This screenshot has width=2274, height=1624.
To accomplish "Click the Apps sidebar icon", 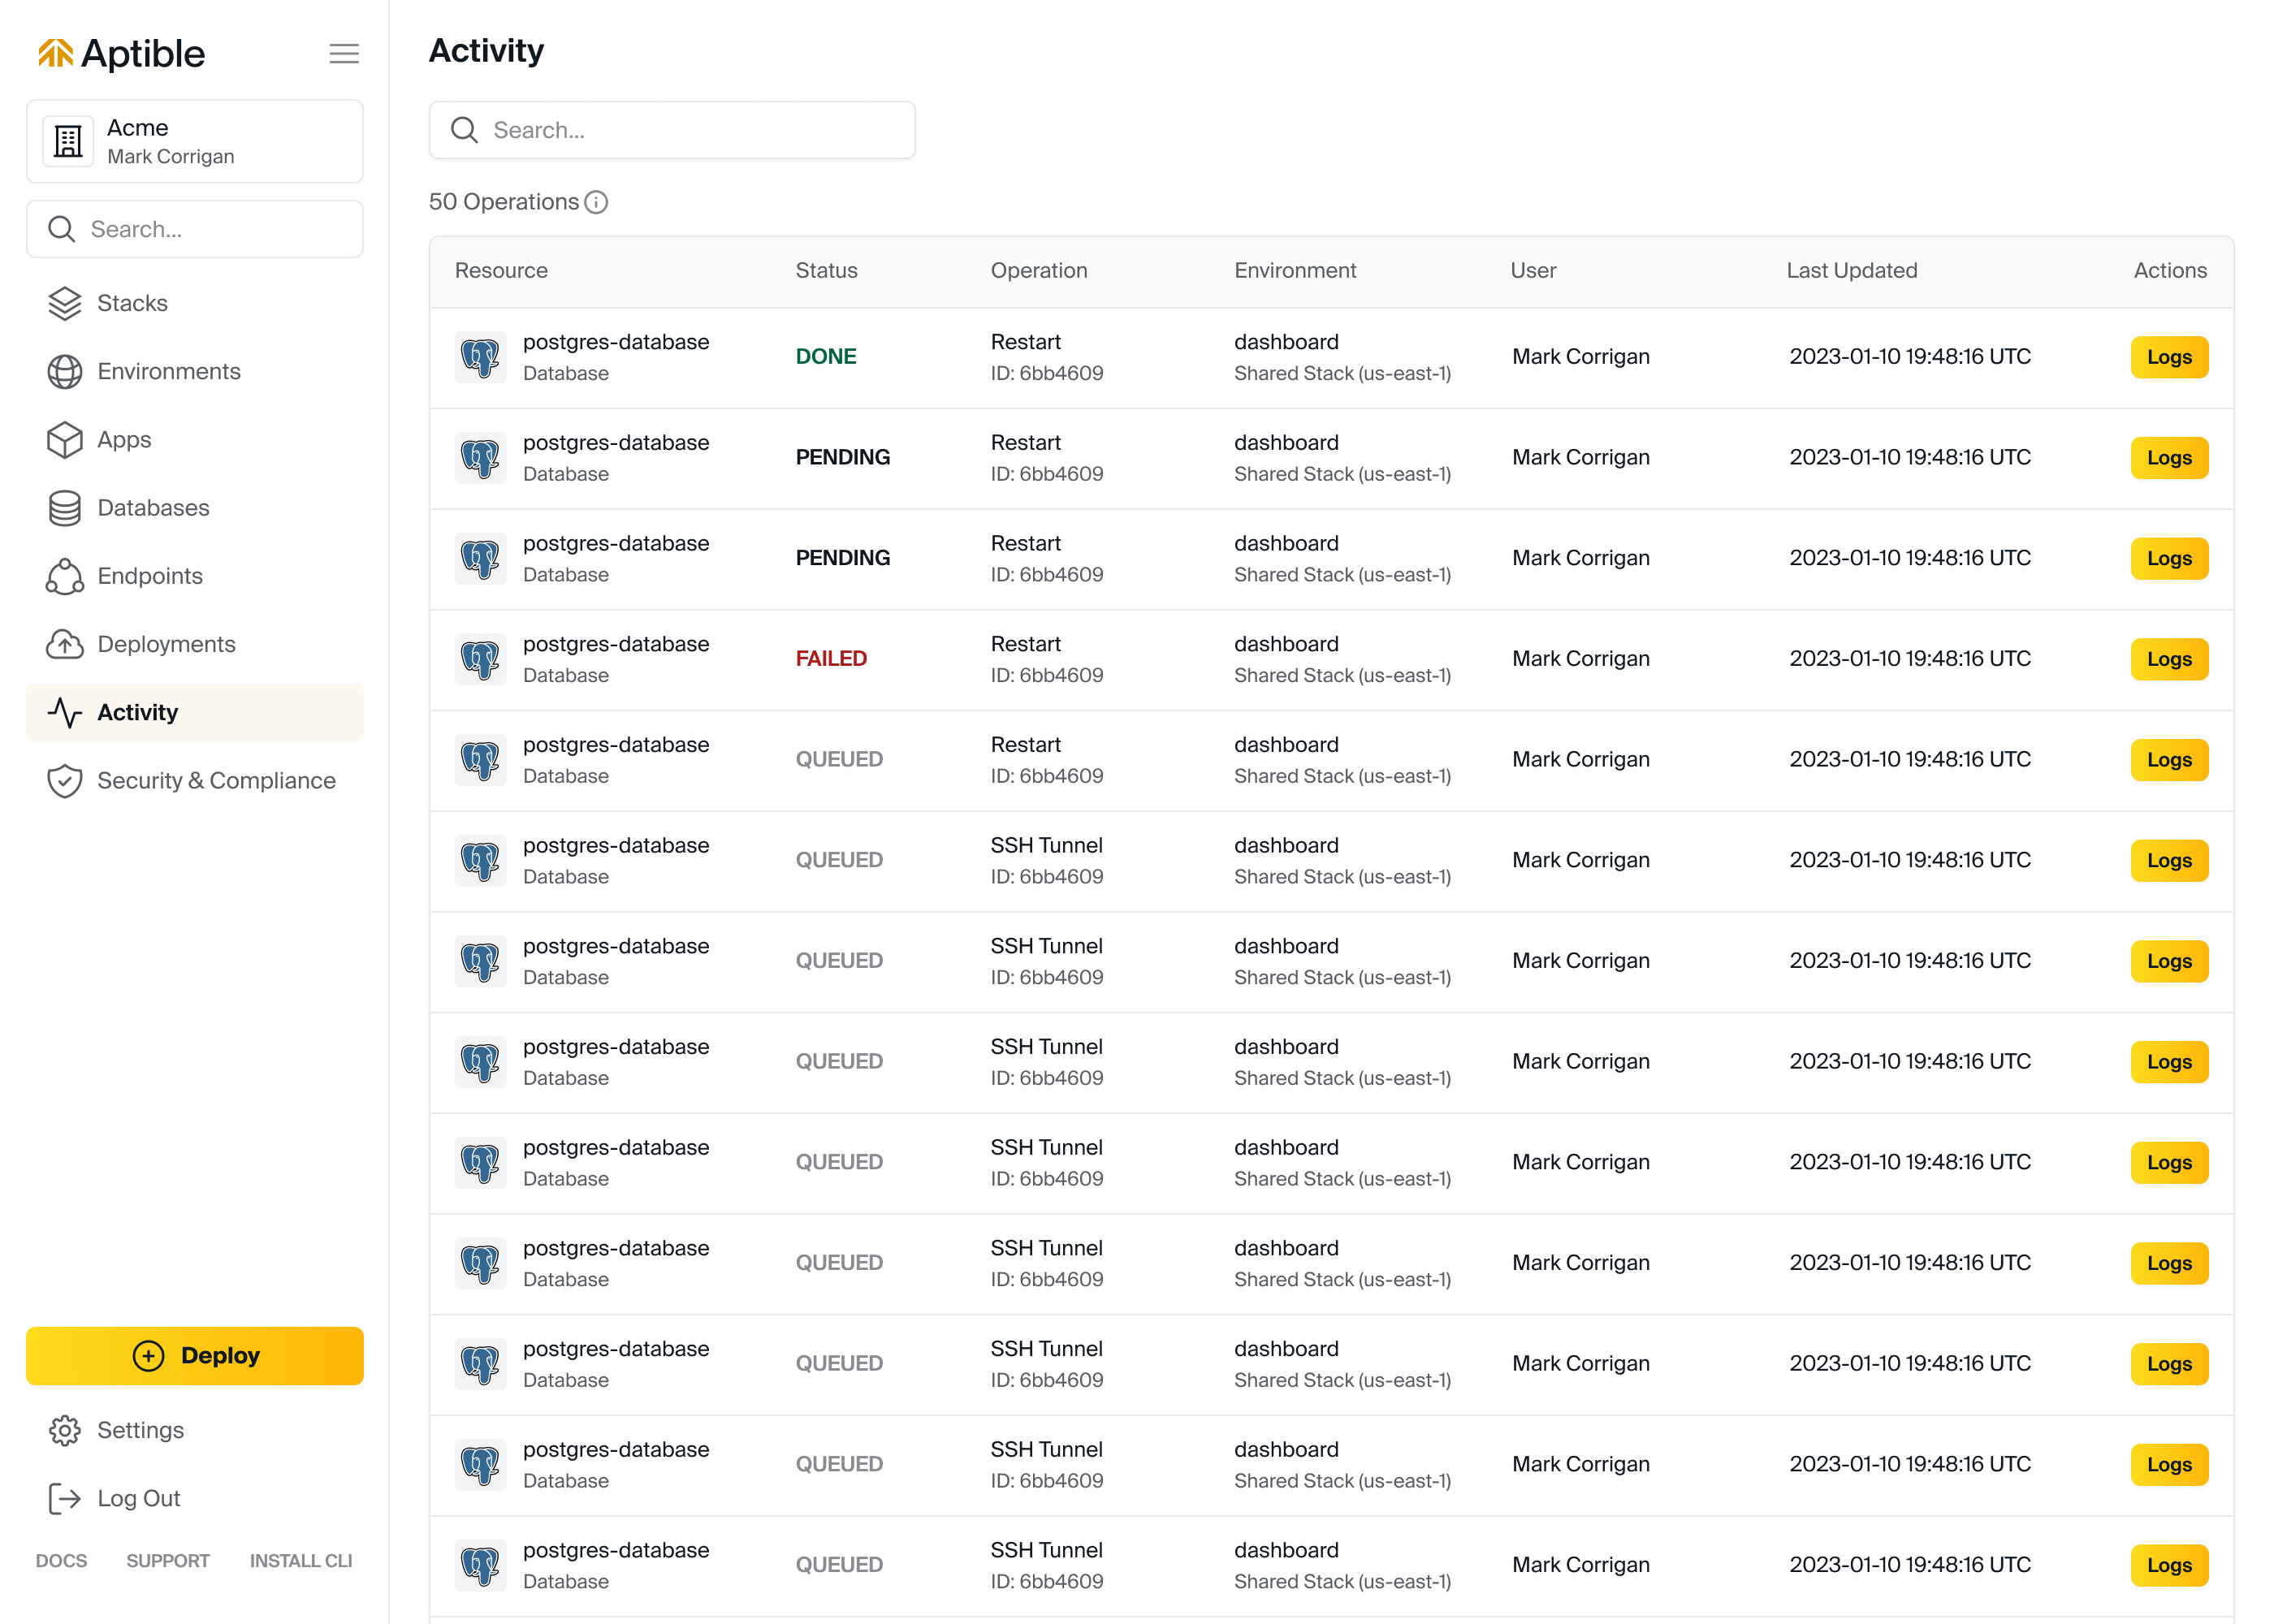I will tap(64, 439).
